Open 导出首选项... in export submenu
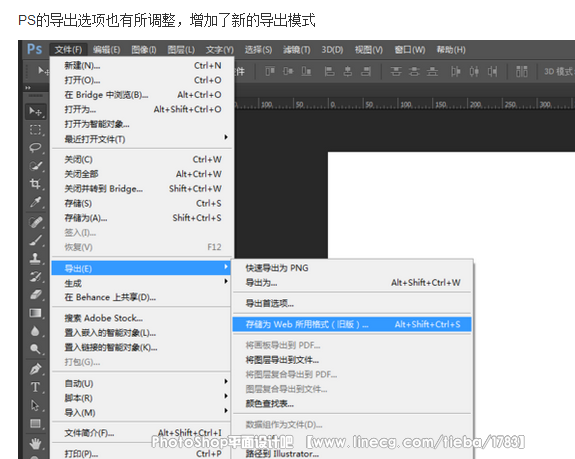The height and width of the screenshot is (459, 575). tap(352, 304)
